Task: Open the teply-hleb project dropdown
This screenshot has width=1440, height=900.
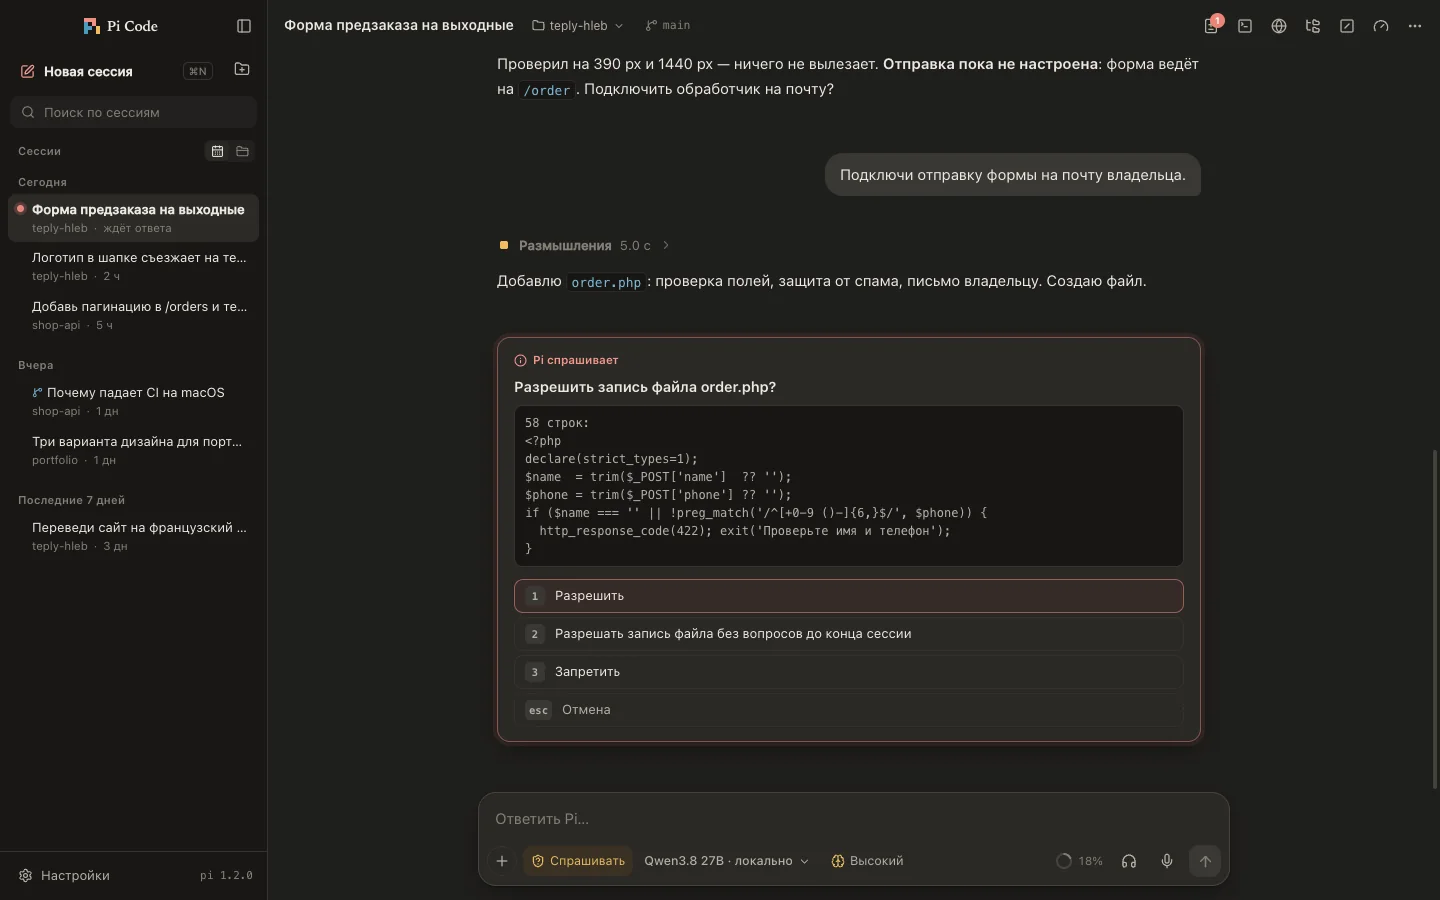Action: tap(577, 26)
